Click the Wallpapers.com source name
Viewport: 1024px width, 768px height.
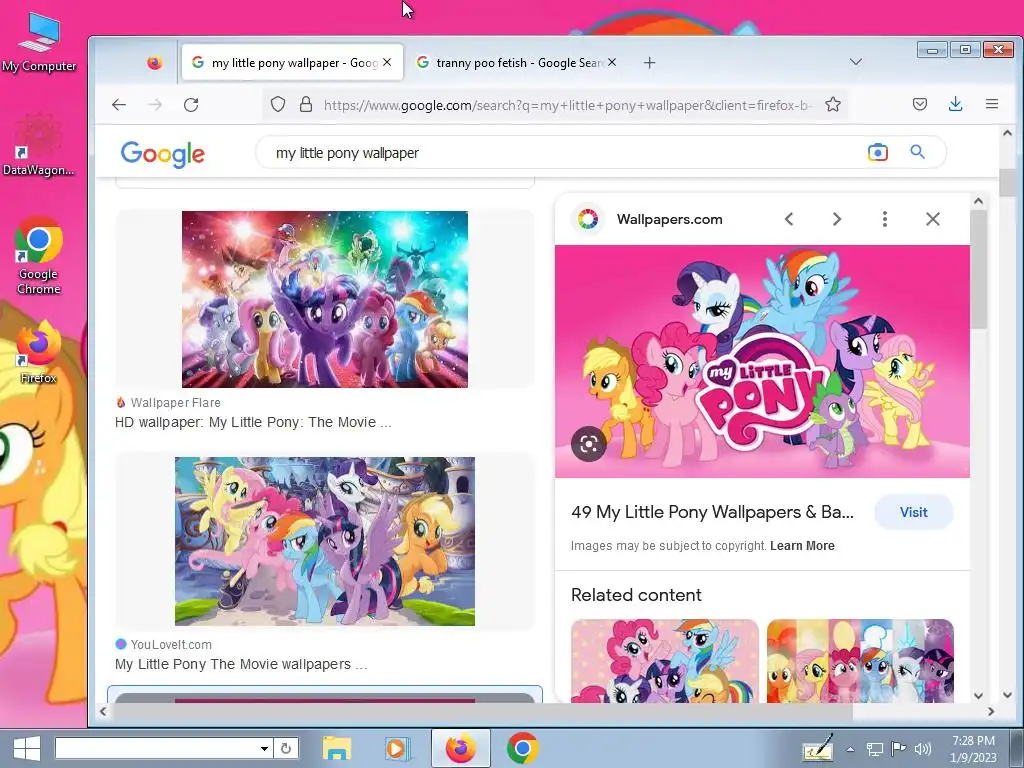click(x=669, y=219)
